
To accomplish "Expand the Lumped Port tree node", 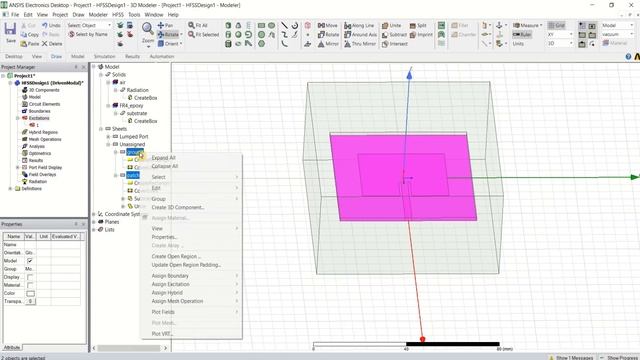I will pos(108,137).
